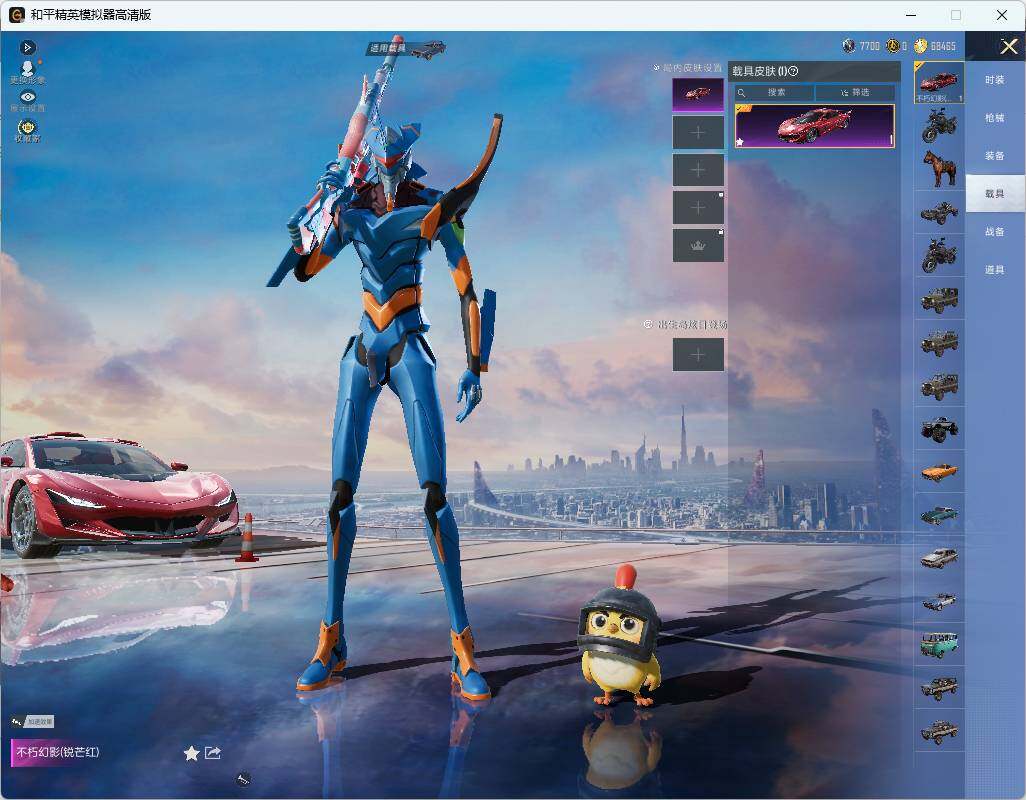The height and width of the screenshot is (800, 1026).
Task: Click the 7700 currency counter
Action: 861,46
